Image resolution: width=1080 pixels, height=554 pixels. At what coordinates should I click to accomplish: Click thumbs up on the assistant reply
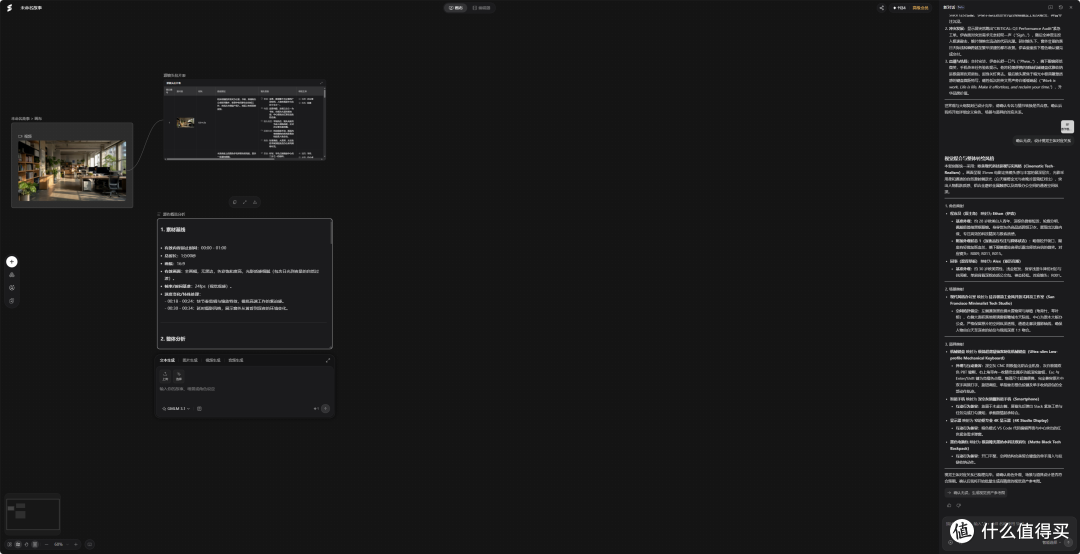(x=949, y=505)
